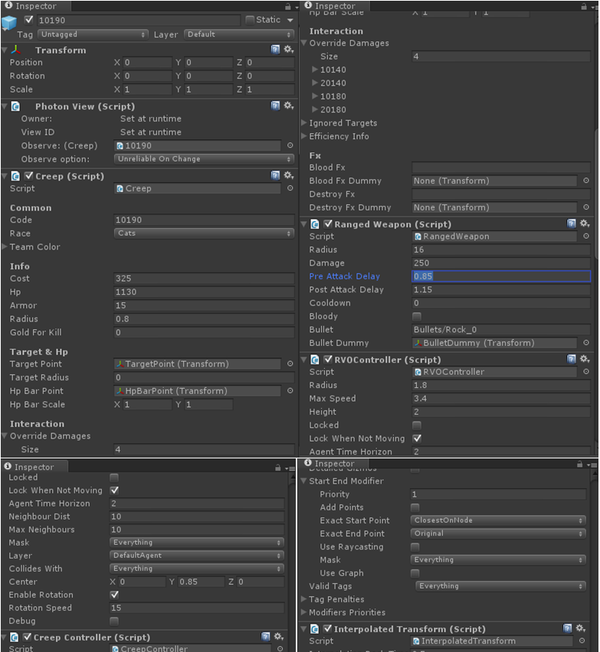Enable the Bloody checkbox in Ranged Weapon

tap(417, 316)
